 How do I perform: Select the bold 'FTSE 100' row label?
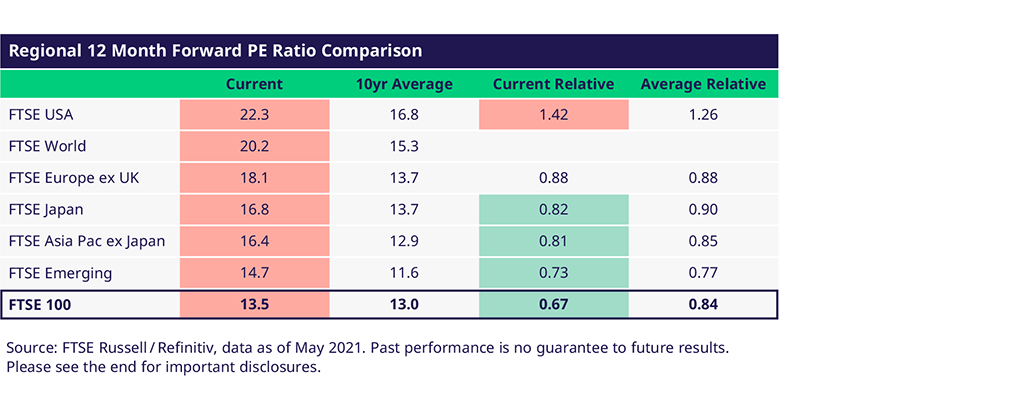(x=38, y=304)
